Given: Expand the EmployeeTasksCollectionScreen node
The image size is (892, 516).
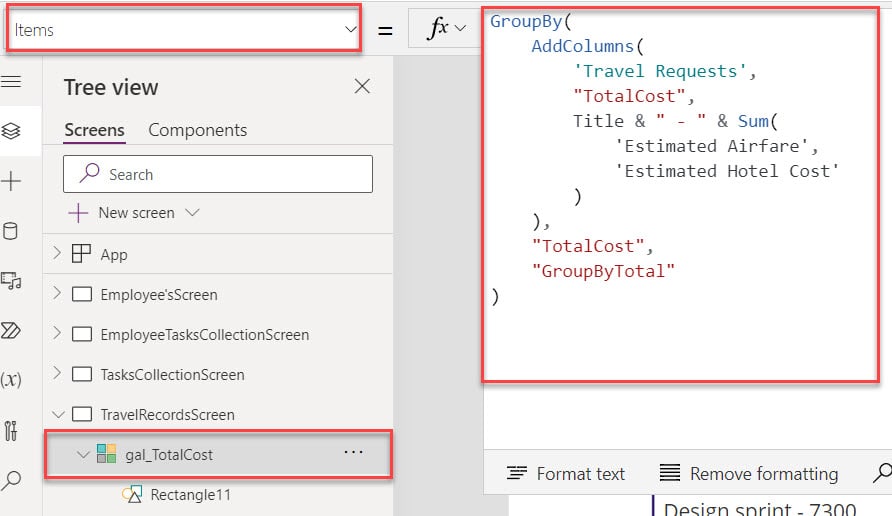Looking at the screenshot, I should tap(57, 333).
